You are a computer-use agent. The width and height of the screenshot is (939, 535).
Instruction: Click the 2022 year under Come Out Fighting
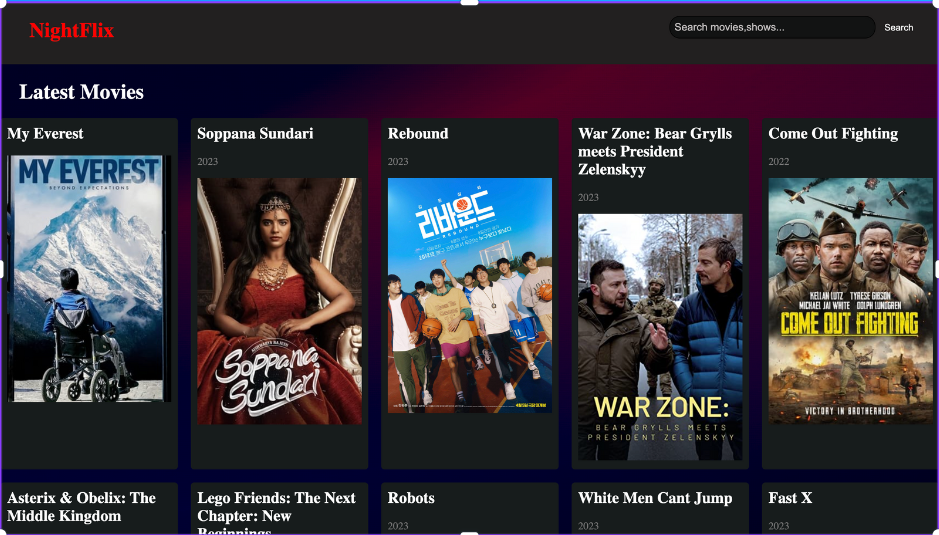[779, 162]
